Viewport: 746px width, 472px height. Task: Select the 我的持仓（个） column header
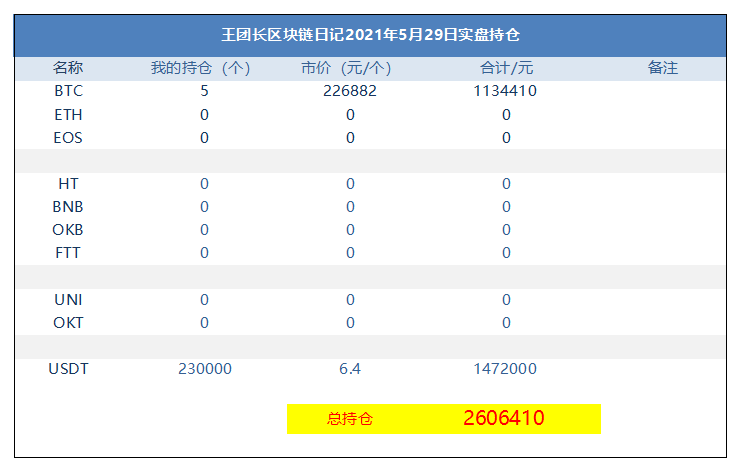coord(204,68)
